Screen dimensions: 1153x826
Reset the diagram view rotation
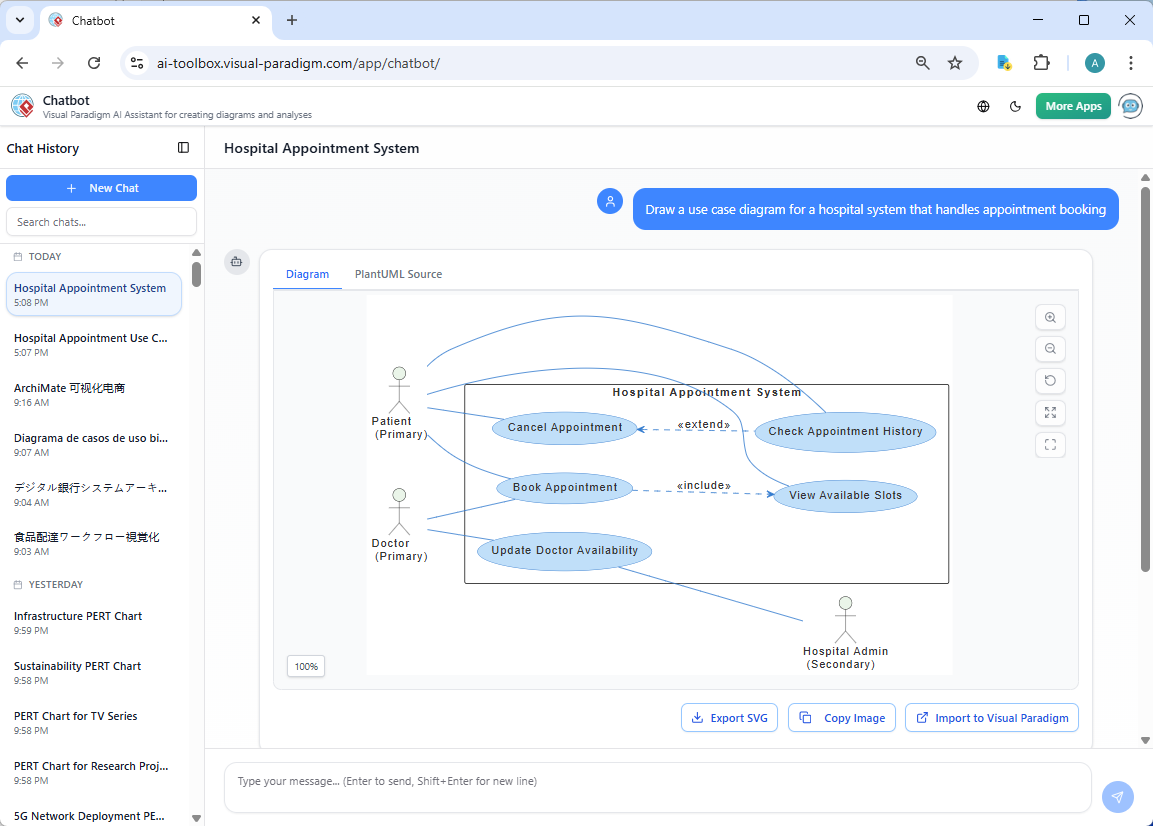pyautogui.click(x=1050, y=381)
